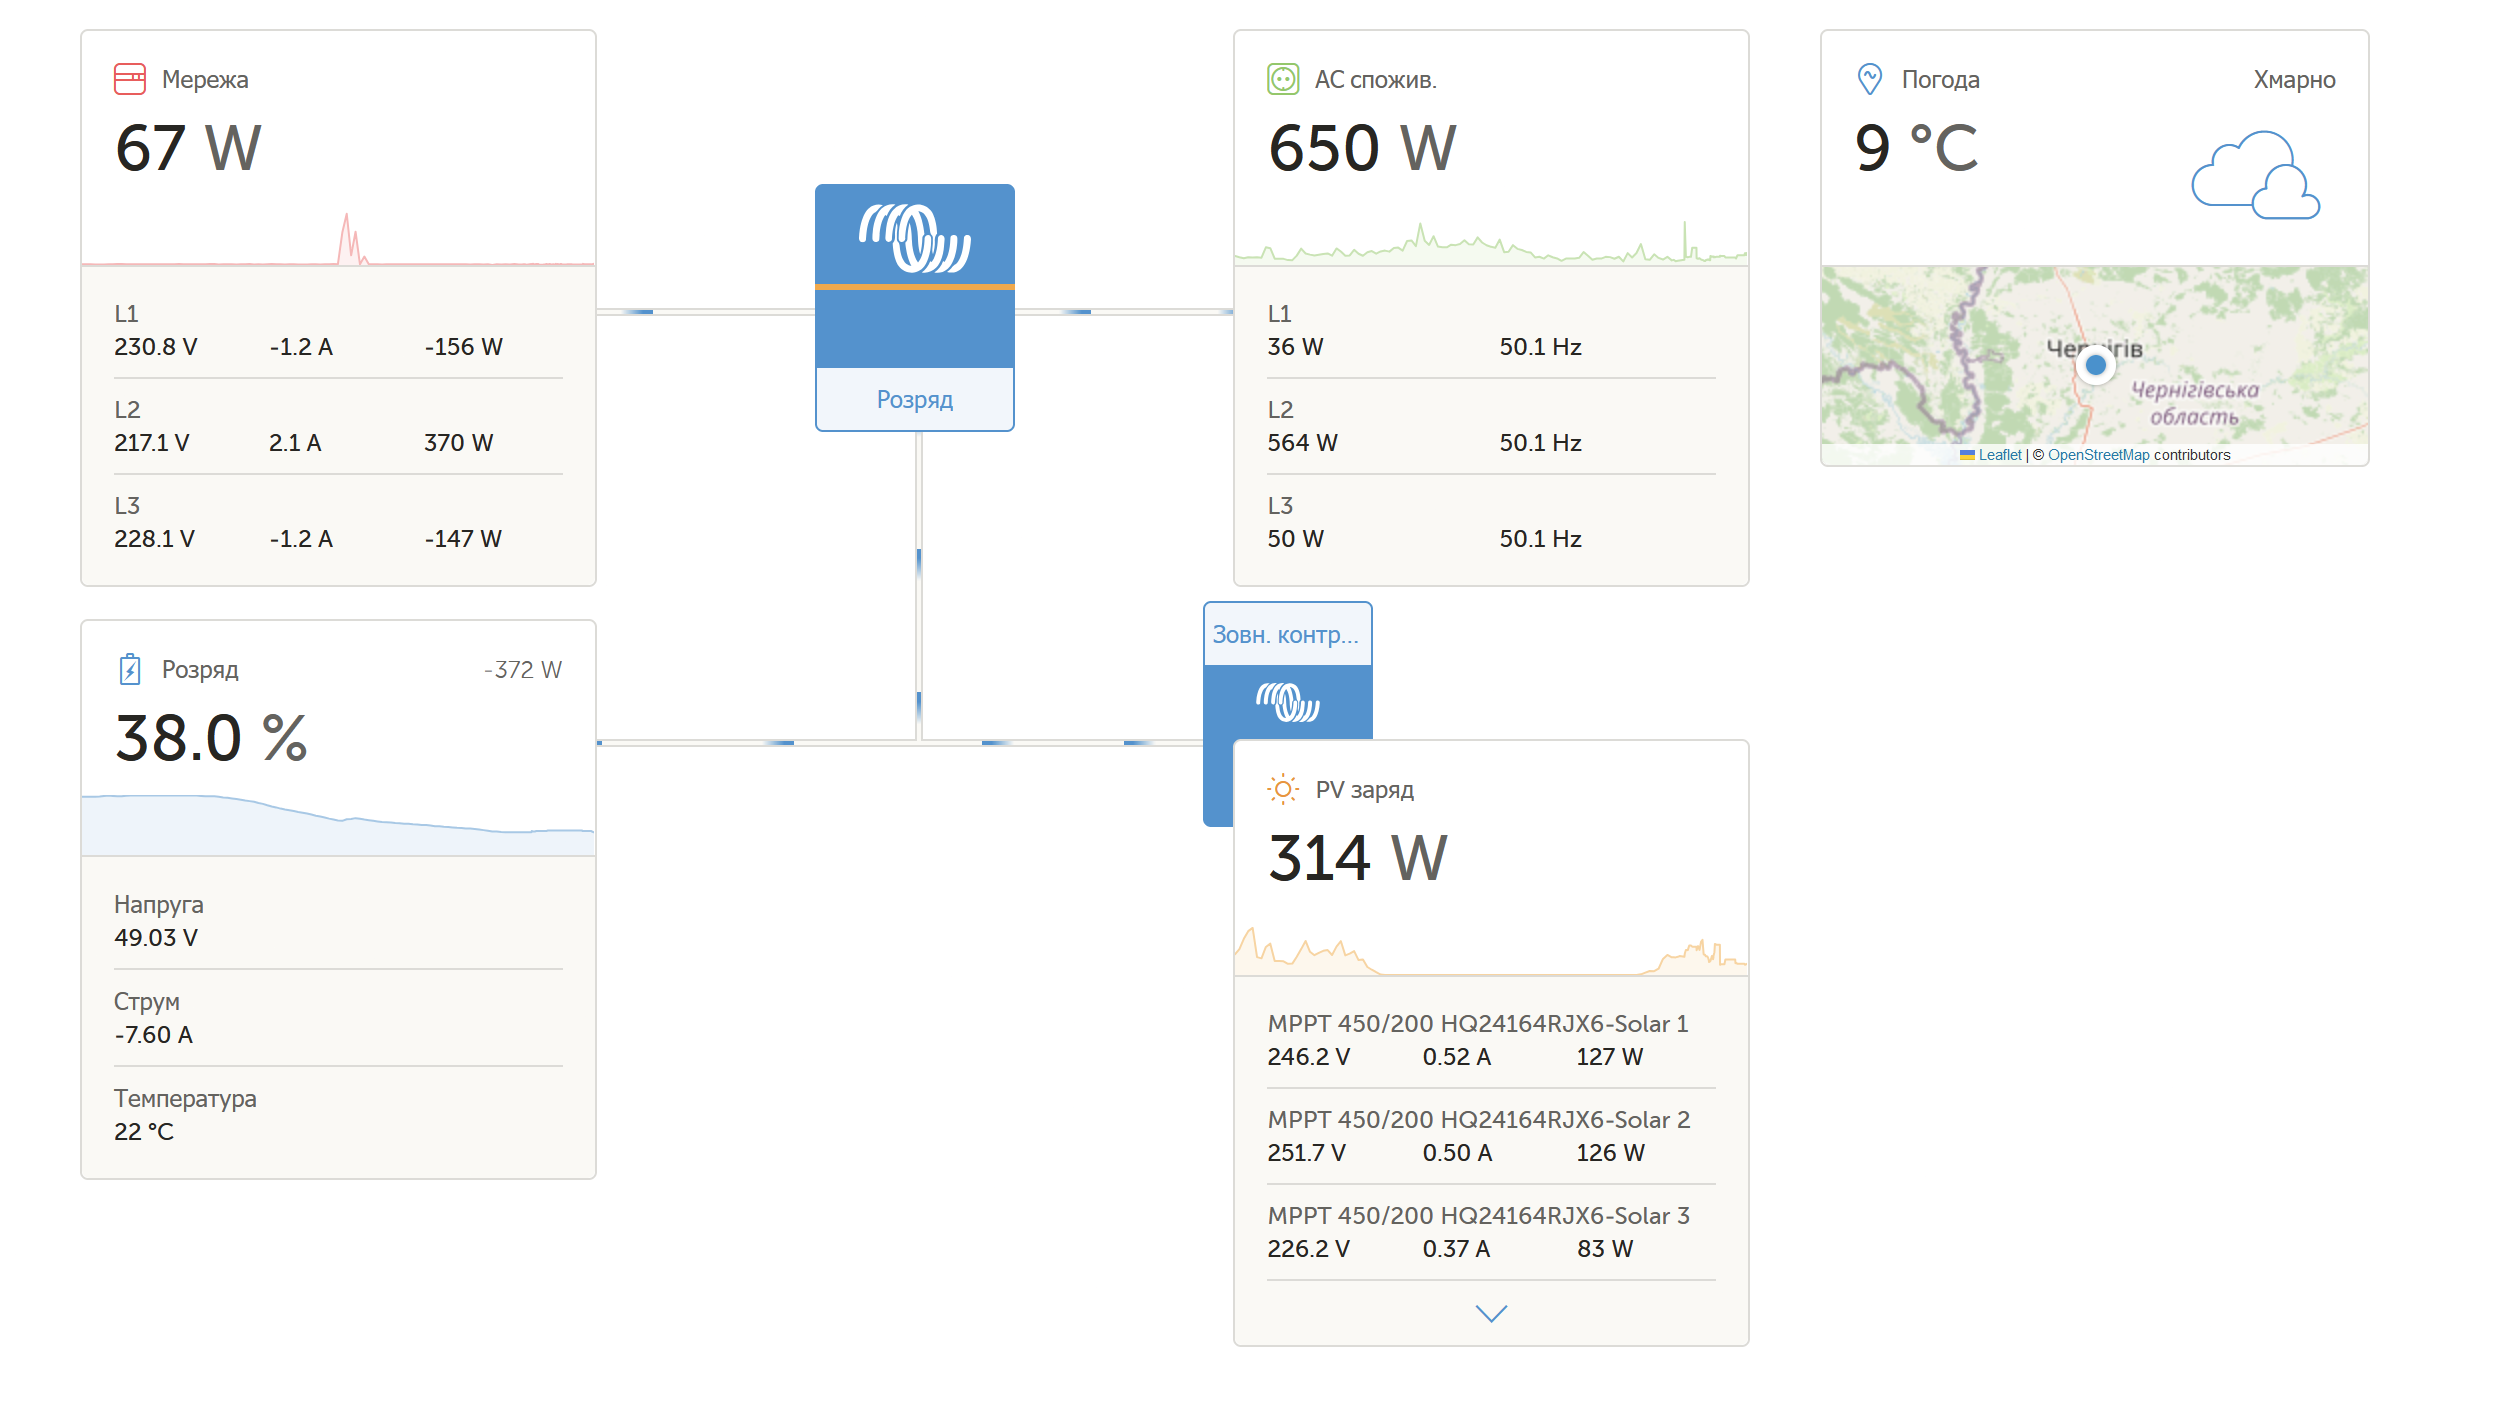
Task: Click the Погода card title
Action: (x=1940, y=80)
